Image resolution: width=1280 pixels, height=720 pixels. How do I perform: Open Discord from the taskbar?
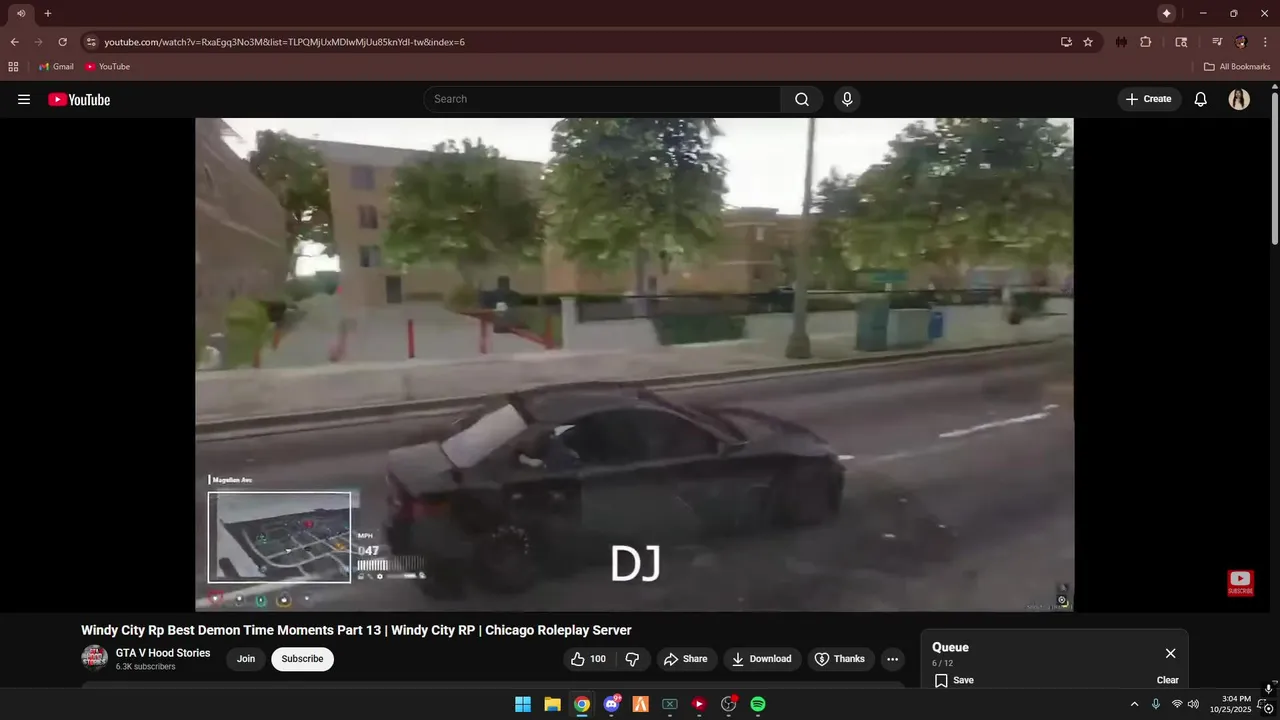click(612, 704)
